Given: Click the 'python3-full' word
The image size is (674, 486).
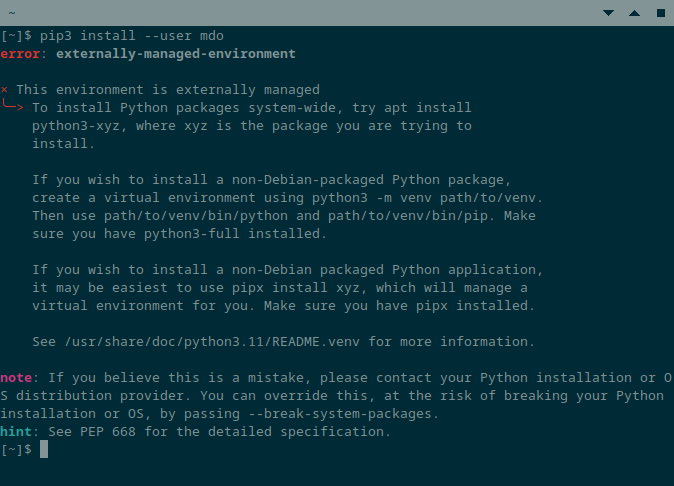Looking at the screenshot, I should tap(192, 234).
